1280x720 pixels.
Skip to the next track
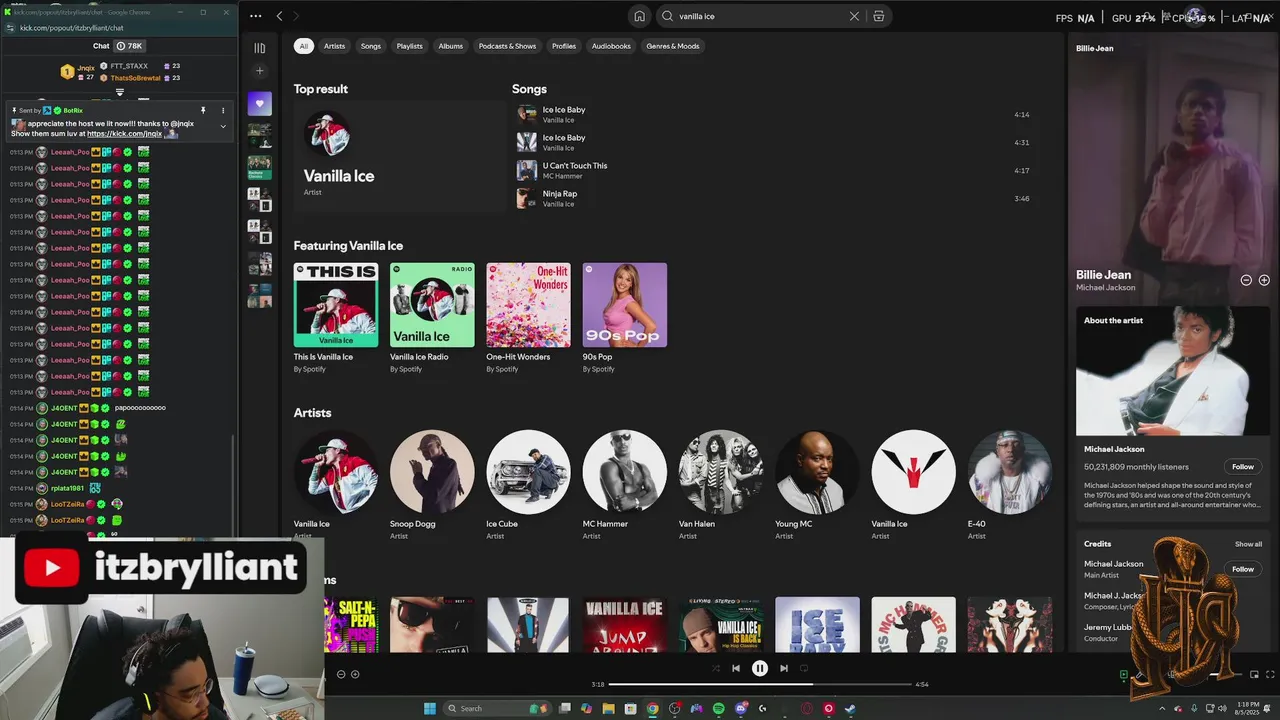click(784, 668)
